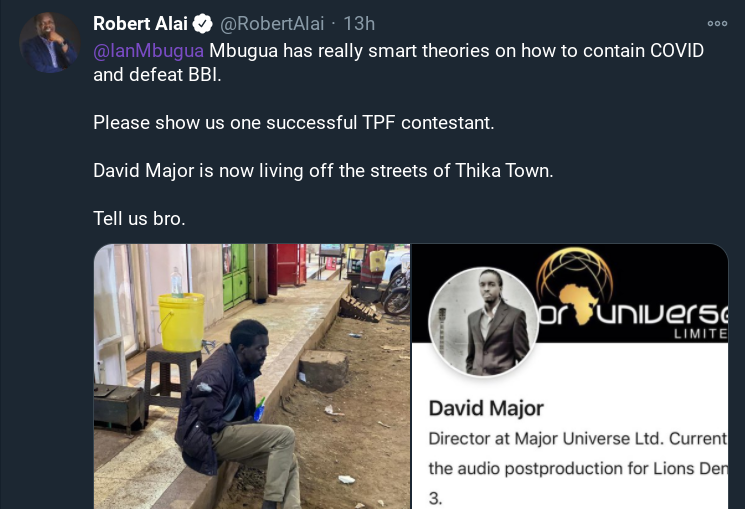Click the verified badge beside Robert Alai
Image resolution: width=745 pixels, height=509 pixels.
click(x=203, y=24)
